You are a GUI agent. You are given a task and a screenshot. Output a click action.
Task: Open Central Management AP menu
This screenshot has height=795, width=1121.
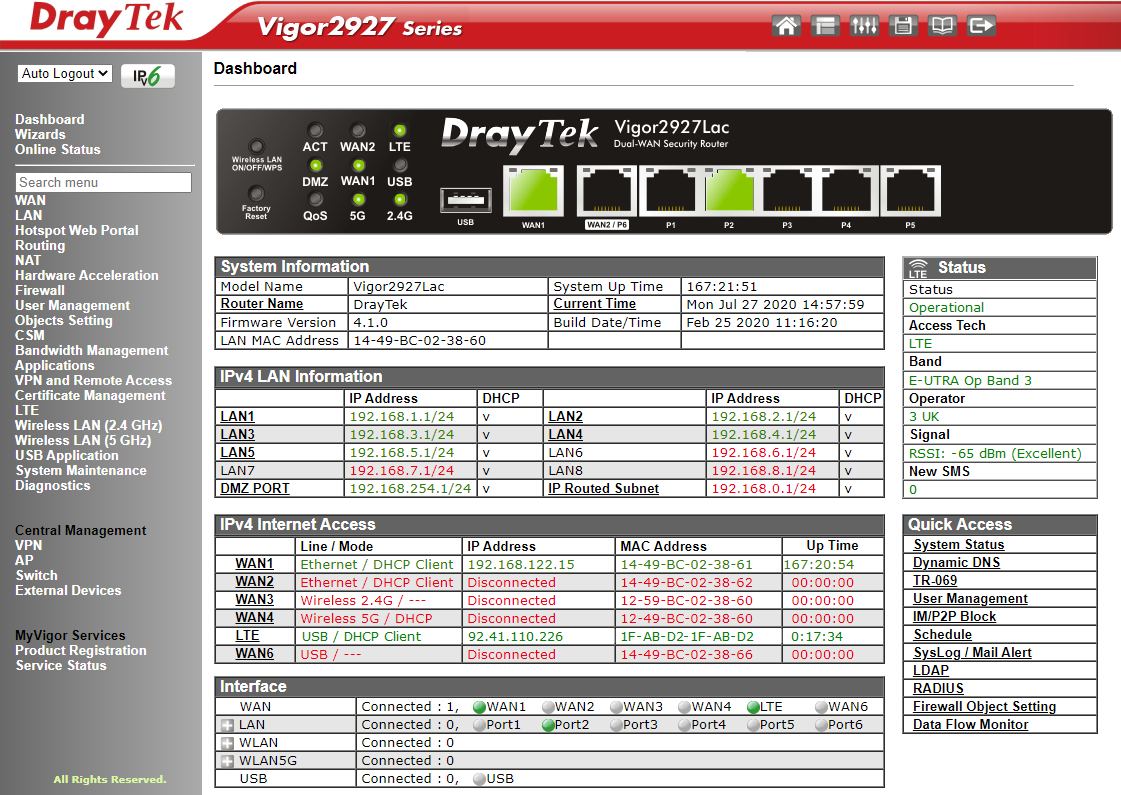tap(24, 561)
